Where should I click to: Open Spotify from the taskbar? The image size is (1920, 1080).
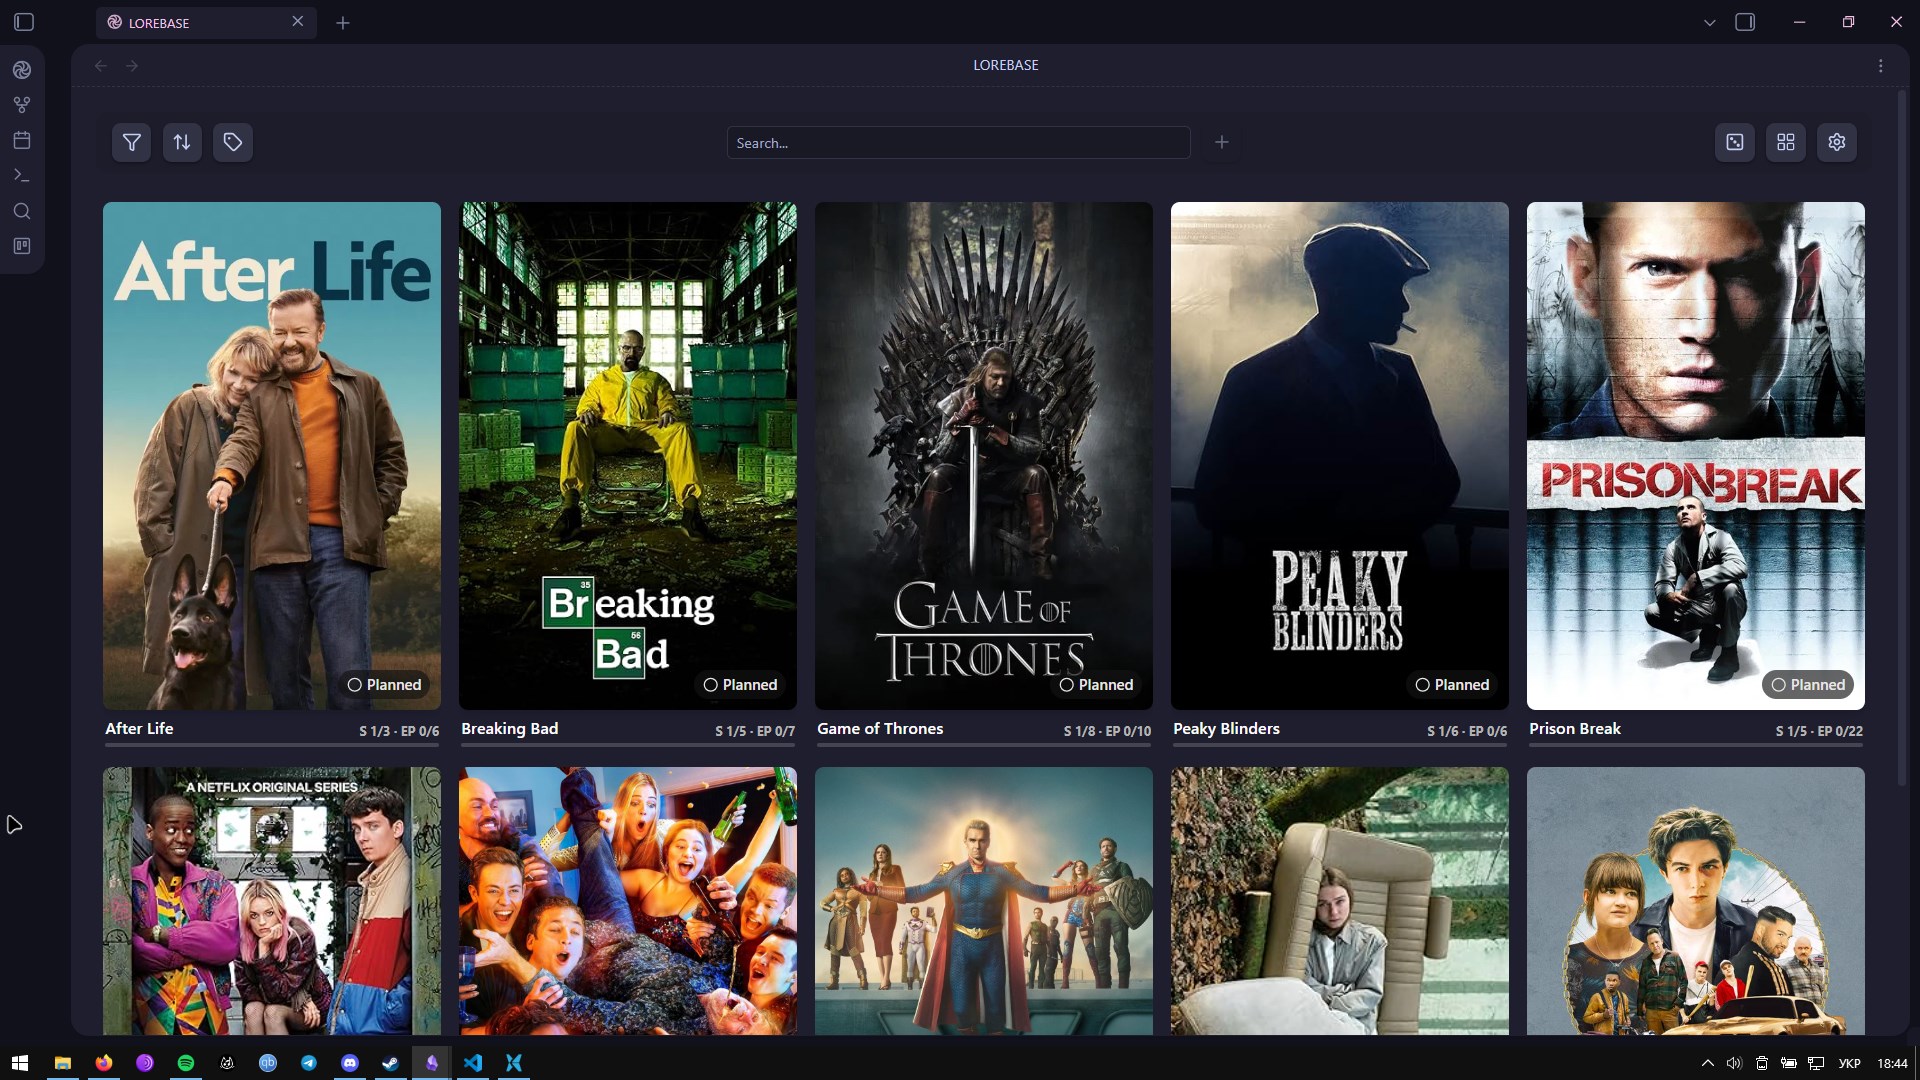pyautogui.click(x=186, y=1063)
